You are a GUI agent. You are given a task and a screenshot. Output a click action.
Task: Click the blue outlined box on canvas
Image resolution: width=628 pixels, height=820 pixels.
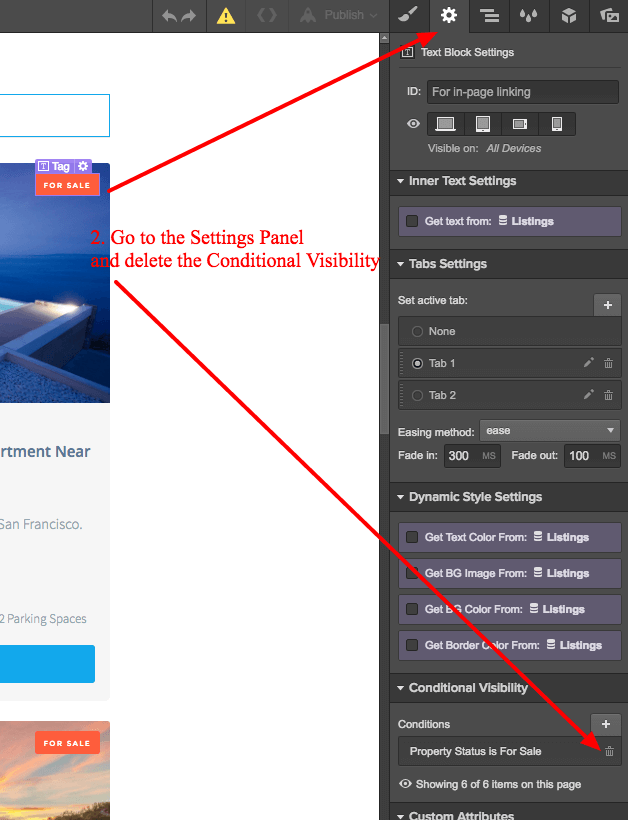pyautogui.click(x=54, y=116)
